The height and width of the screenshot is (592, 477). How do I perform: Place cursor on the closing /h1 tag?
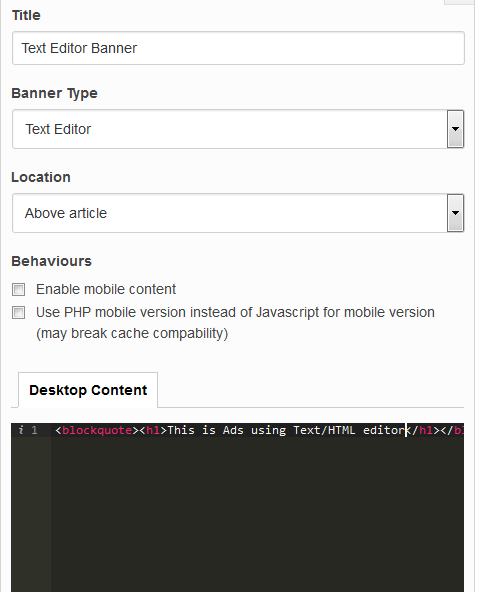point(423,430)
